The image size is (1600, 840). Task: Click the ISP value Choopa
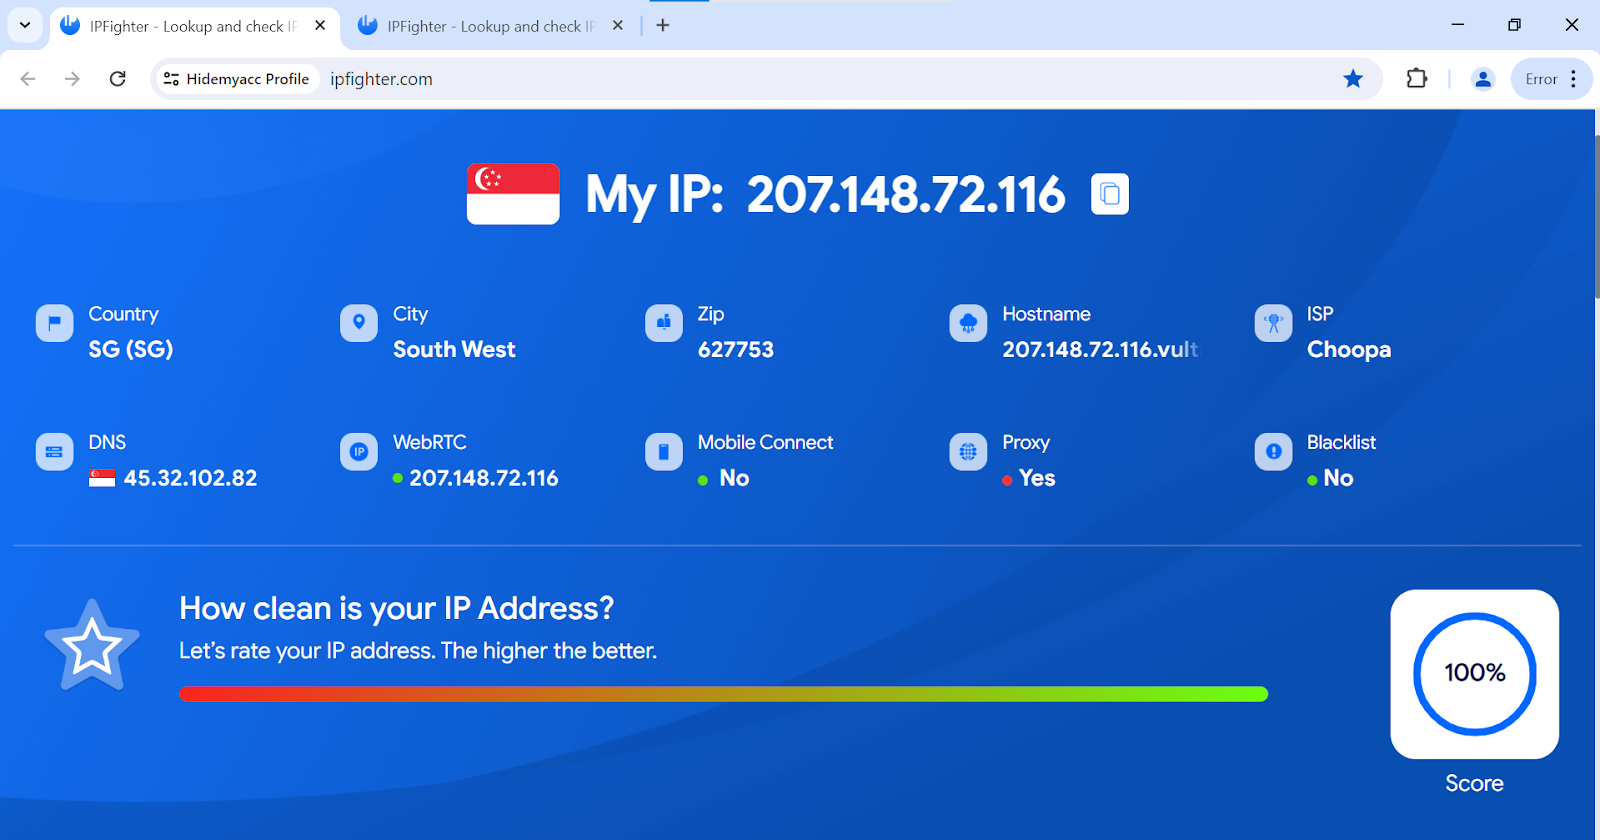pyautogui.click(x=1349, y=350)
